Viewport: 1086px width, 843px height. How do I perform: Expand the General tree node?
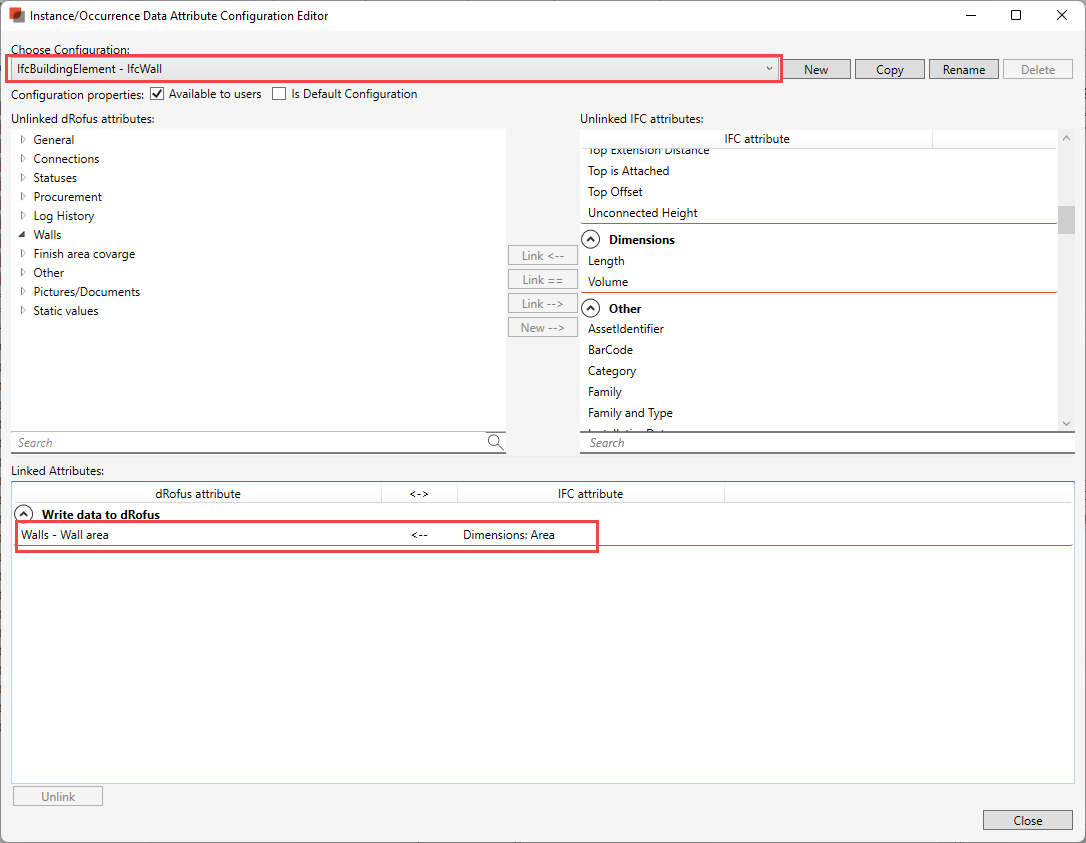[23, 140]
